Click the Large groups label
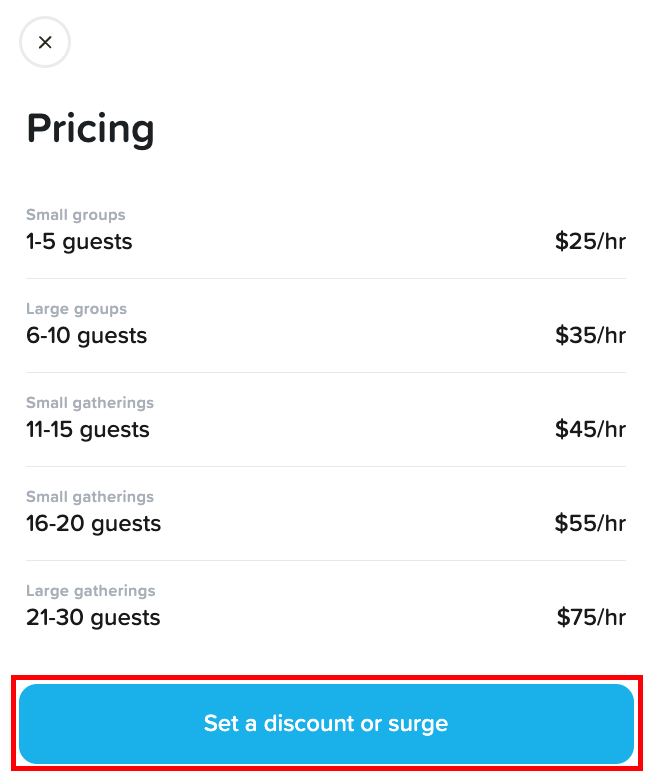Image resolution: width=652 pixels, height=784 pixels. (77, 309)
